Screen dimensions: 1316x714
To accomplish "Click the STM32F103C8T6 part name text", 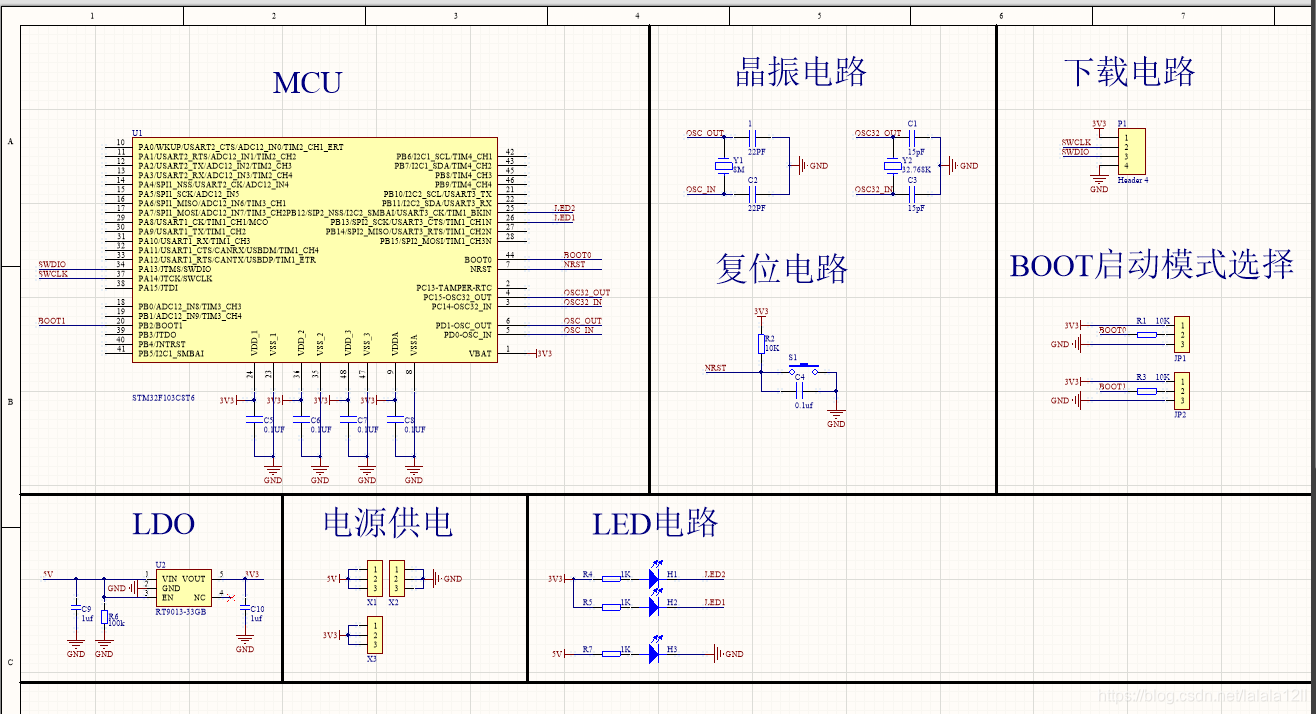I will point(163,397).
